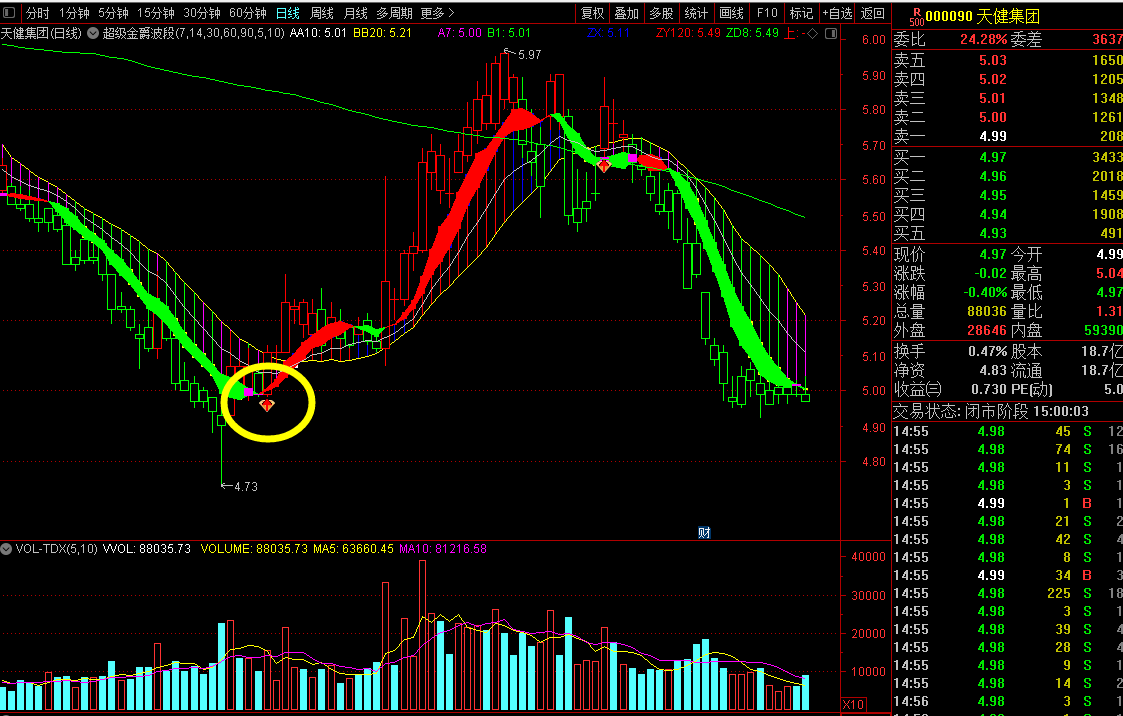
Task: Click the 标记 mark button
Action: 801,13
